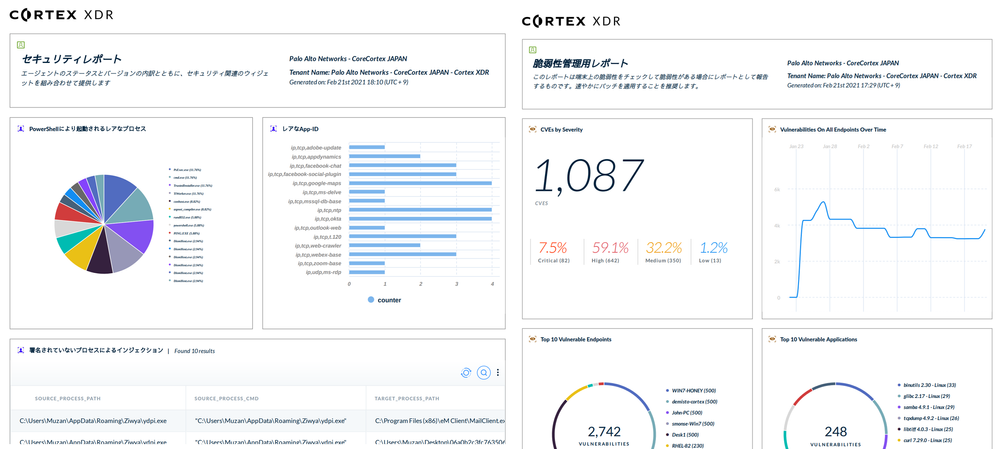This screenshot has height=449, width=999.
Task: Click the 1.2% Low severity value
Action: click(x=714, y=248)
